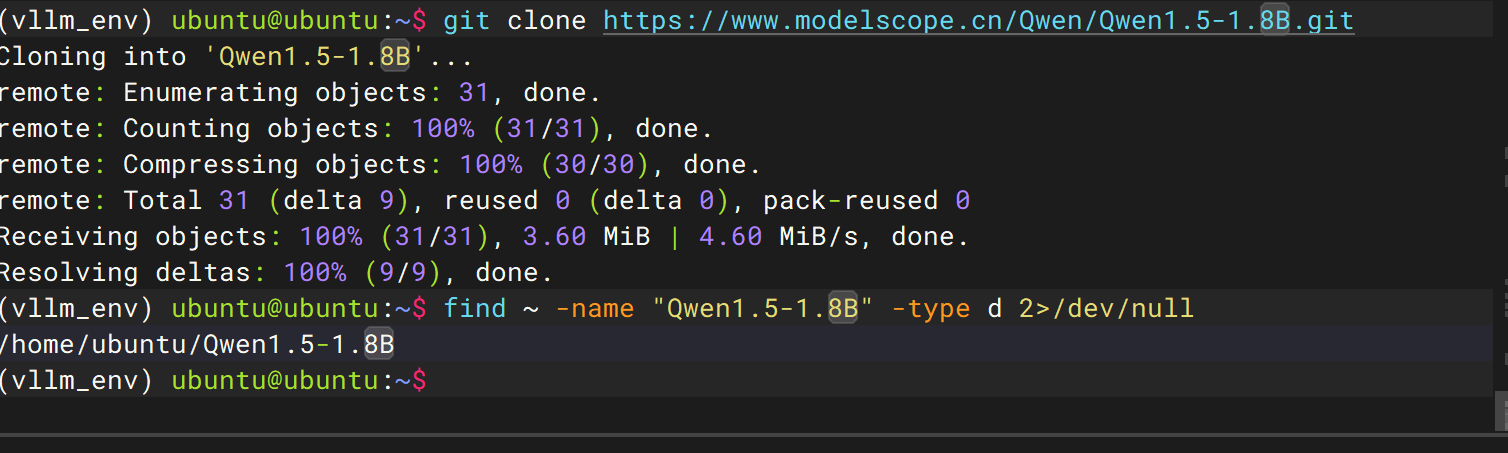1508x453 pixels.
Task: Click the quoted "Qwen1.5-1.8B" find argument
Action: click(762, 308)
